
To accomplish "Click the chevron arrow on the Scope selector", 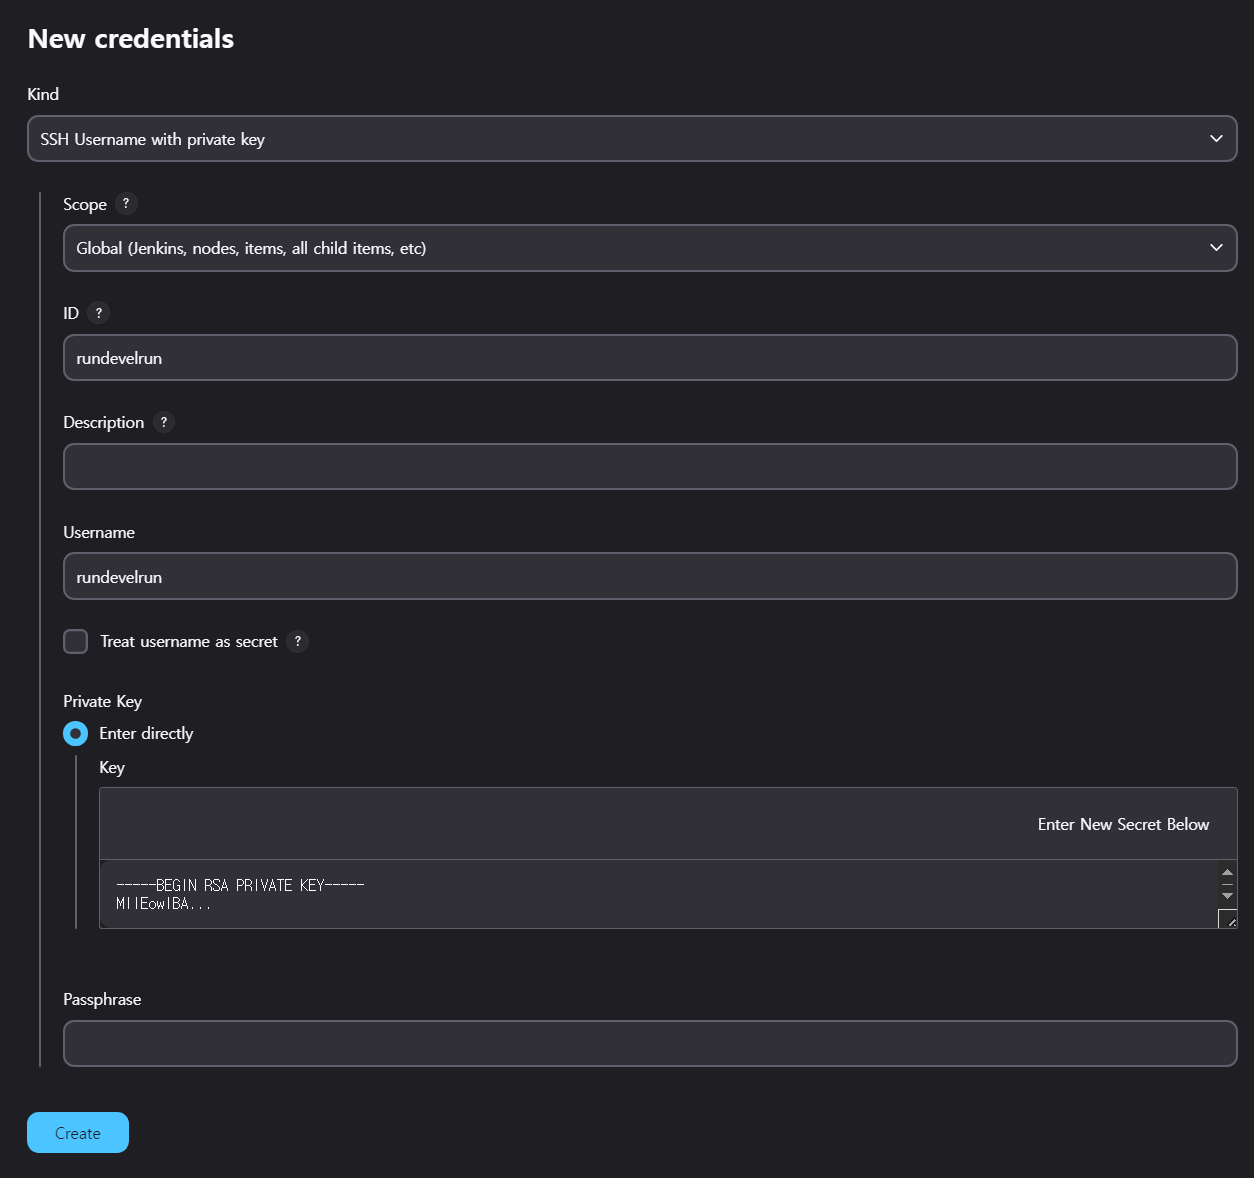I will [1216, 248].
